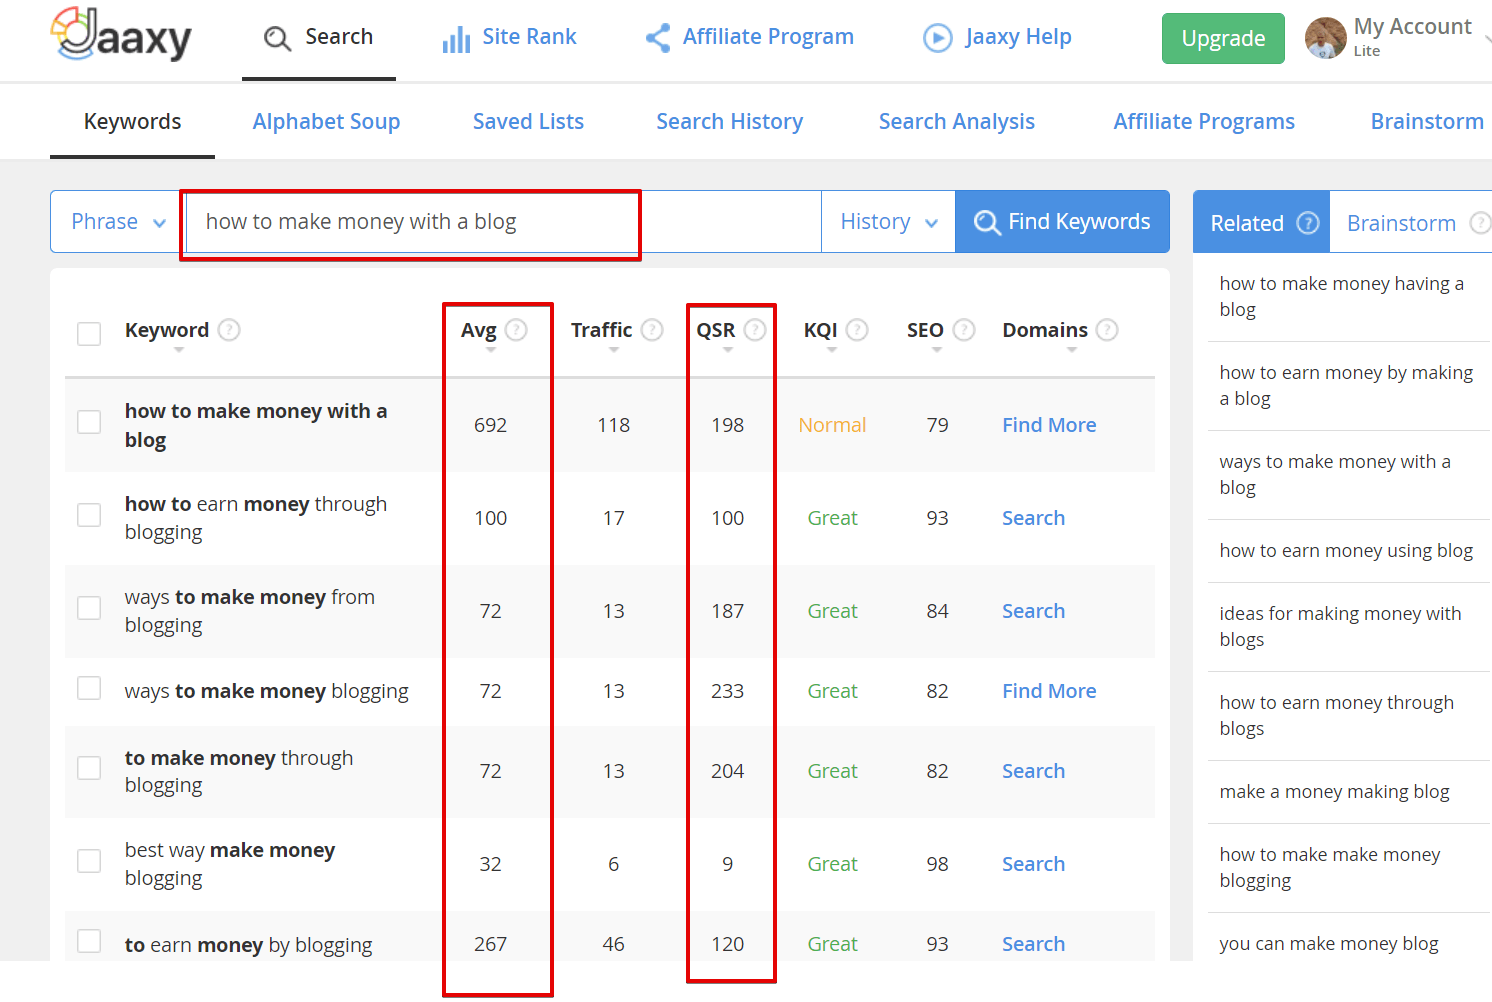Check 'to make money through blogging' row

click(89, 768)
